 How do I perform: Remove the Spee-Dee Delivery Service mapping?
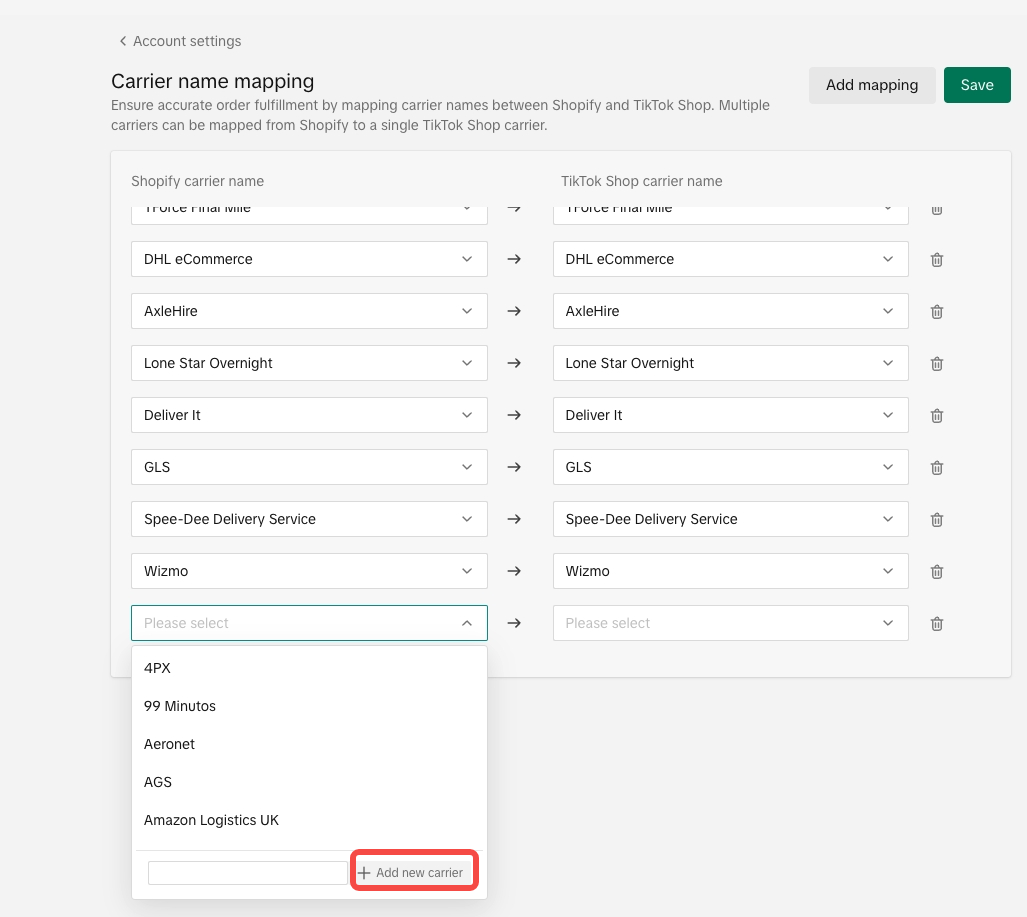point(936,520)
